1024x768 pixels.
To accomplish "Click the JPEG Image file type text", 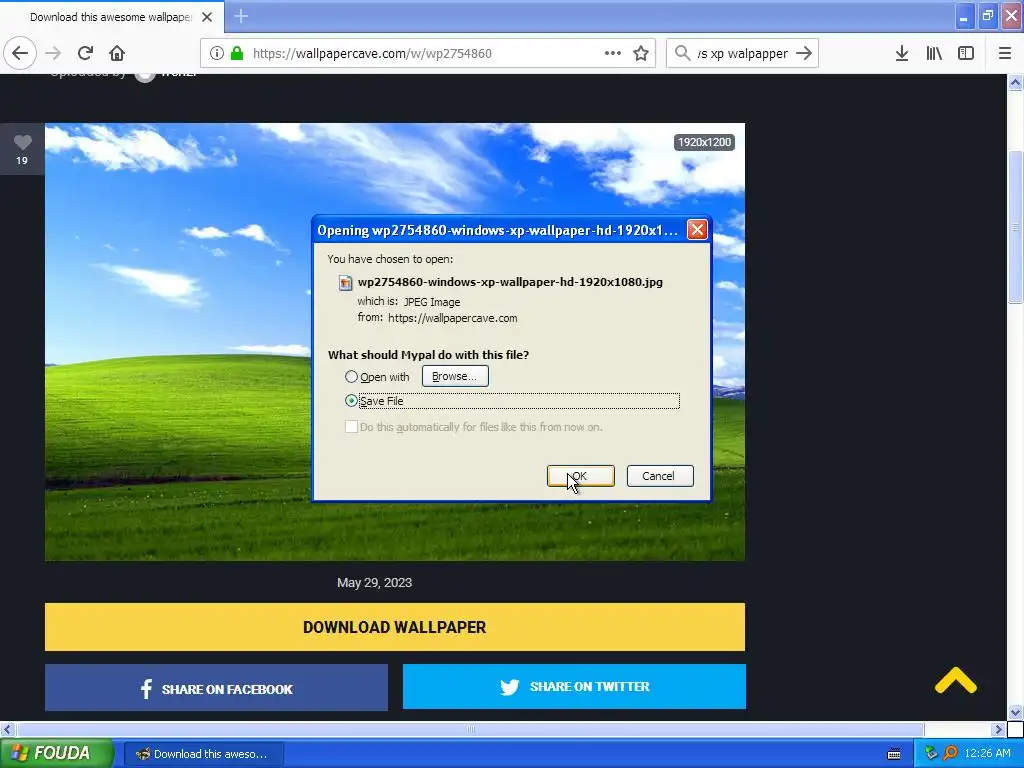I will point(432,302).
